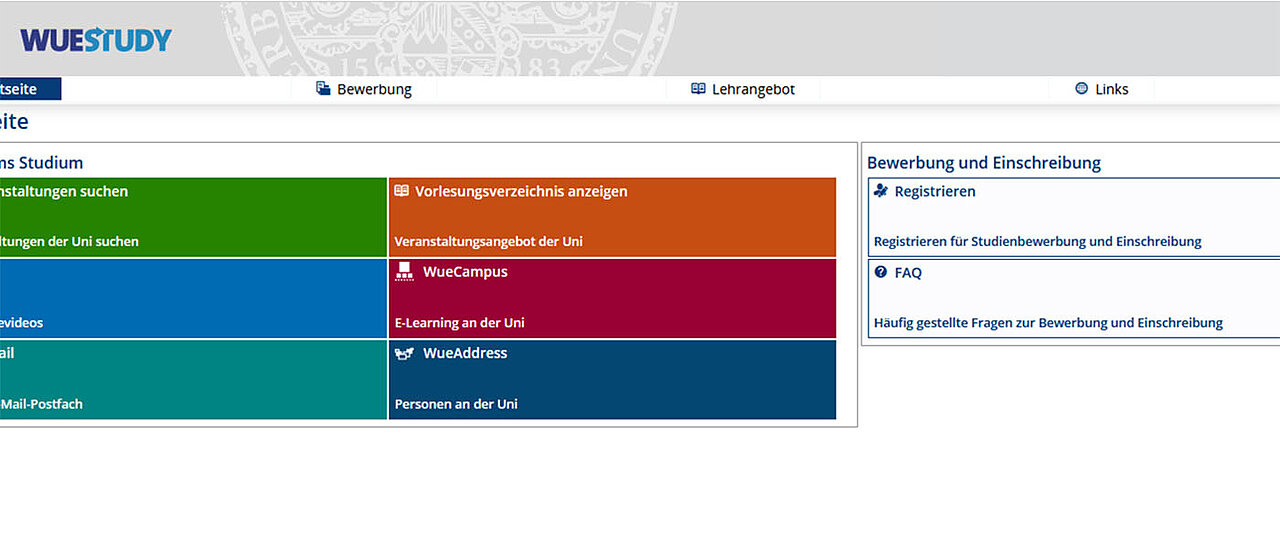Image resolution: width=1280 pixels, height=549 pixels.
Task: Open the teal Mail-Postfach tile
Action: coord(190,380)
